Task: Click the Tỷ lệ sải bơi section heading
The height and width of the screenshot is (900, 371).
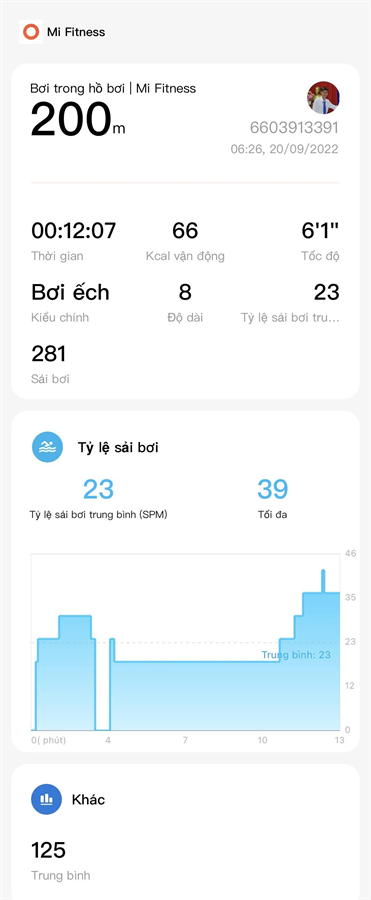Action: tap(118, 448)
